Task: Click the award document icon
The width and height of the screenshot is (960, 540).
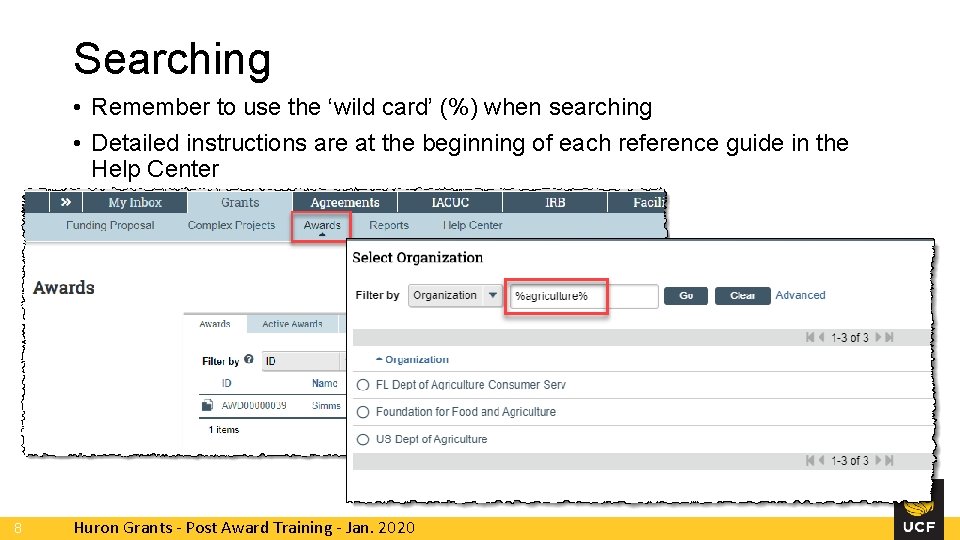Action: click(208, 405)
